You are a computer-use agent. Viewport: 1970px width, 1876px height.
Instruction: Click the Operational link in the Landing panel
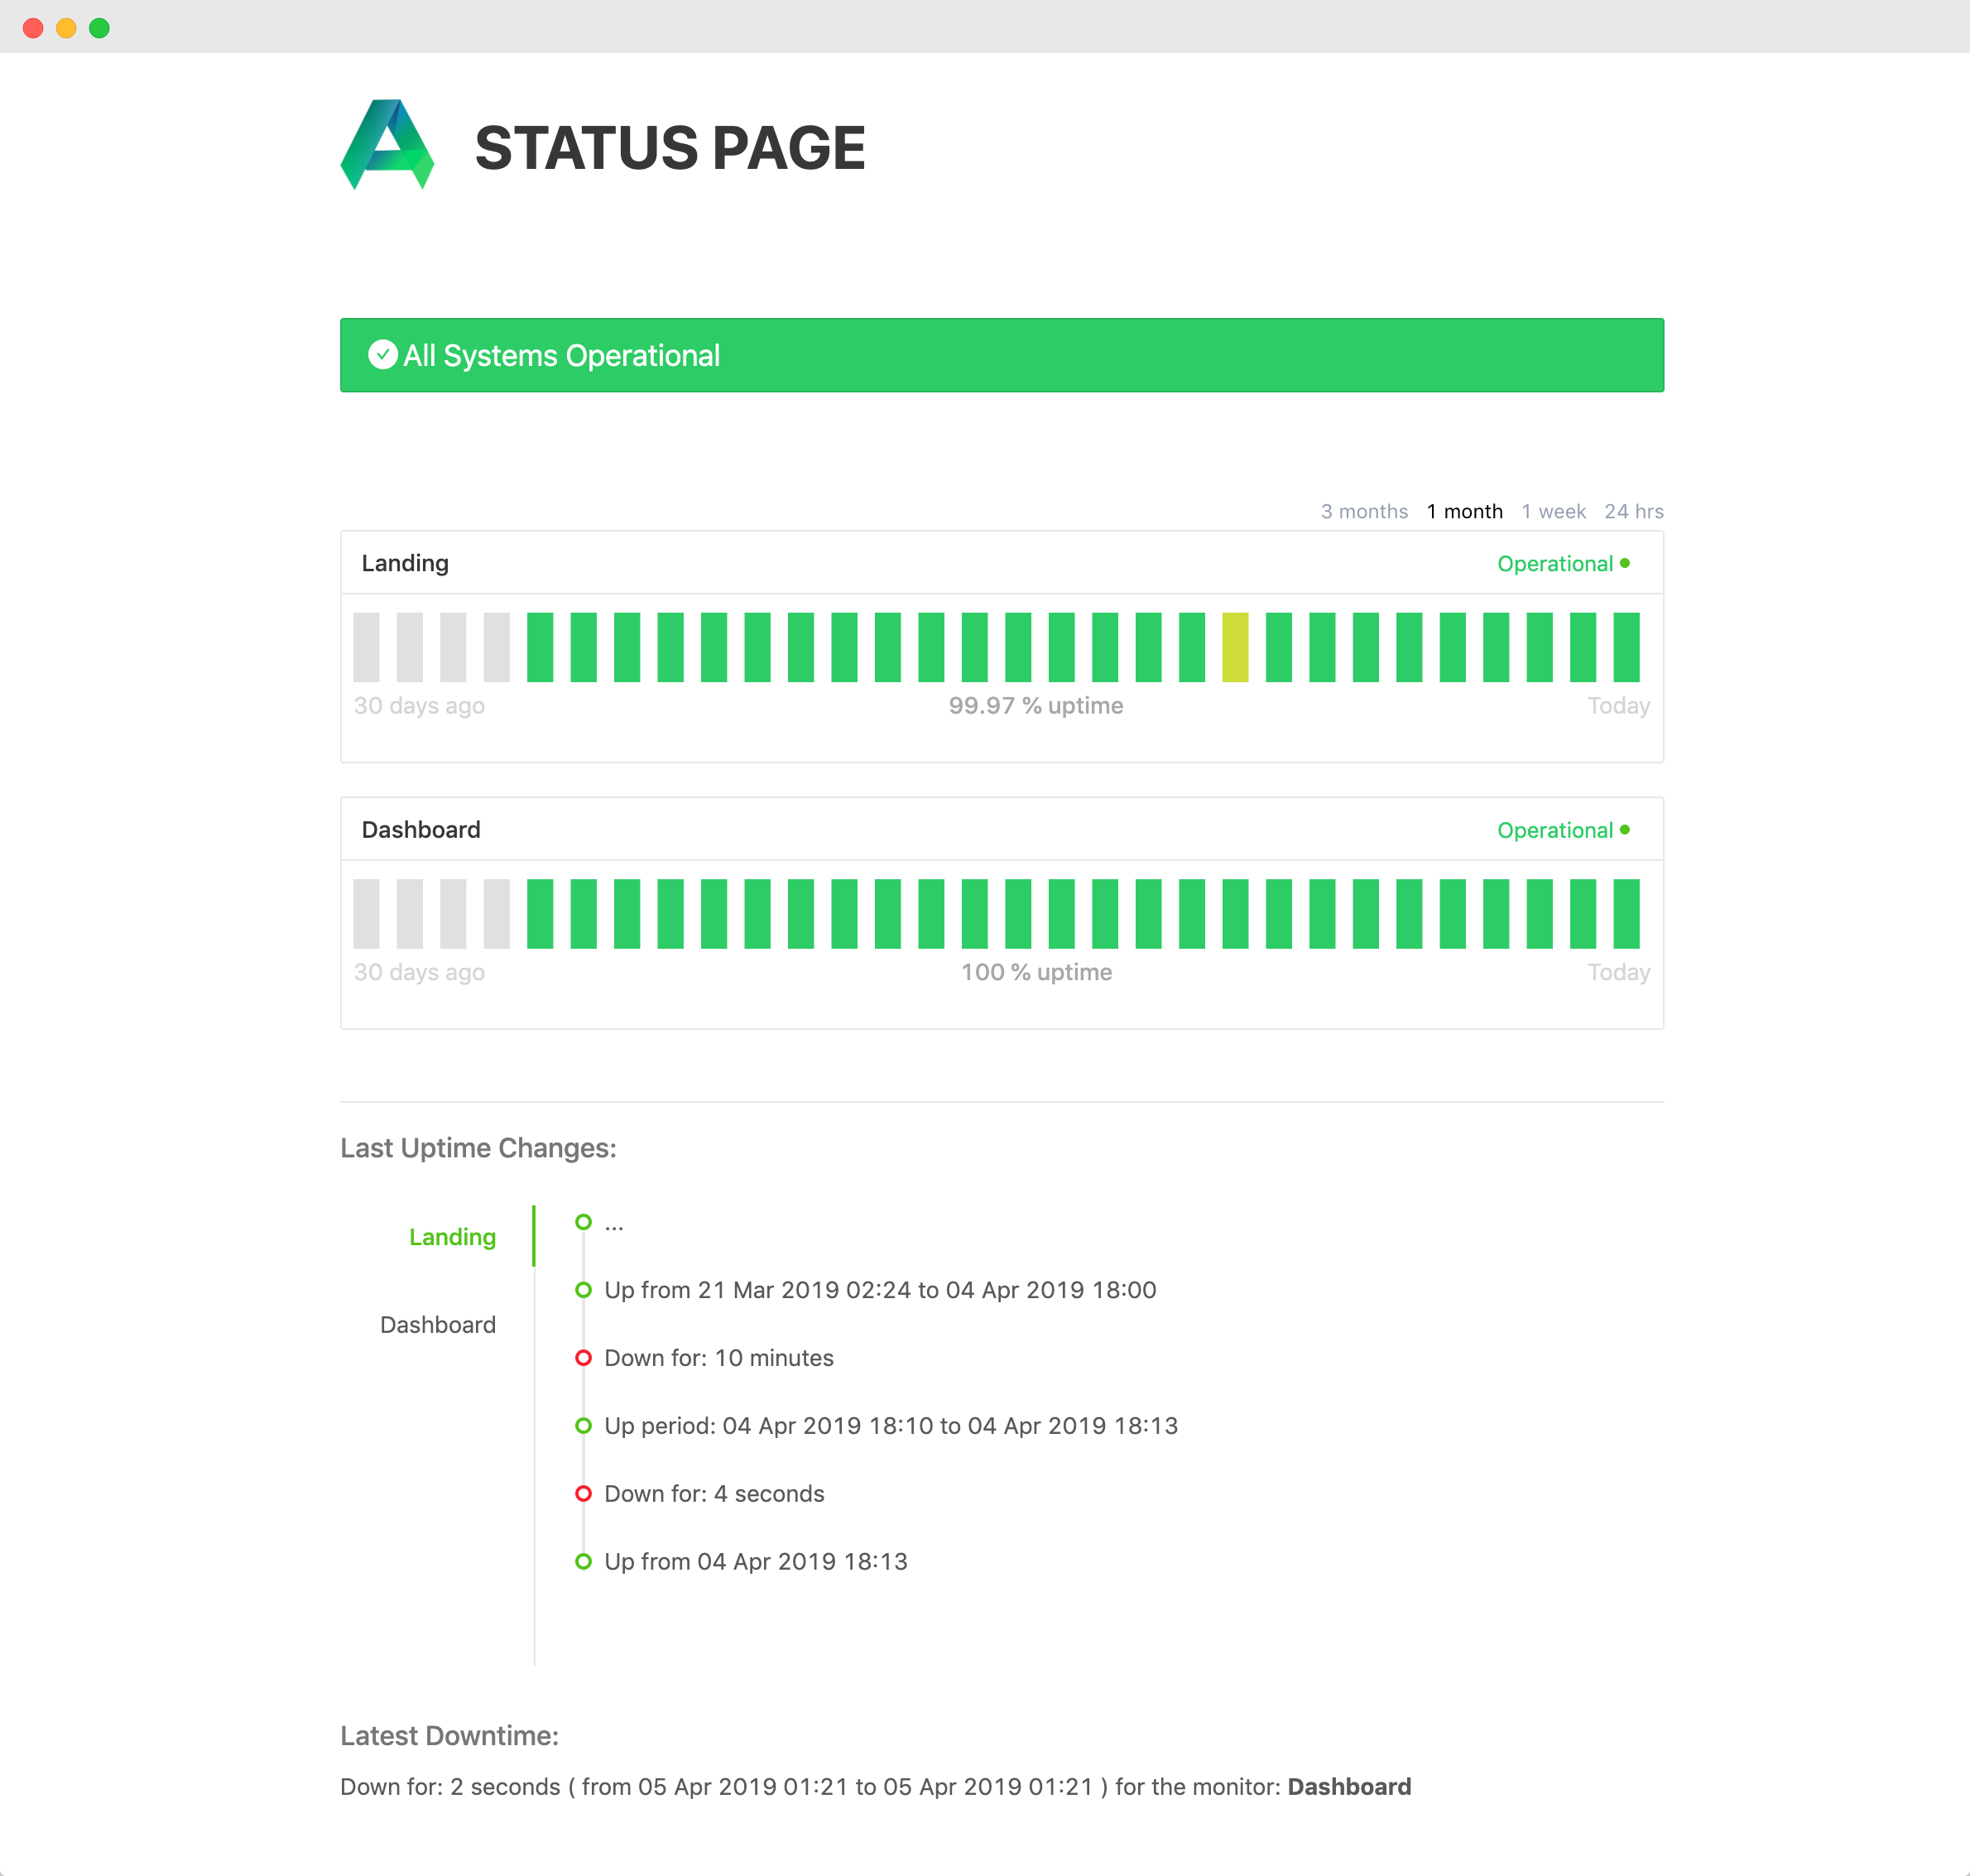coord(1554,564)
